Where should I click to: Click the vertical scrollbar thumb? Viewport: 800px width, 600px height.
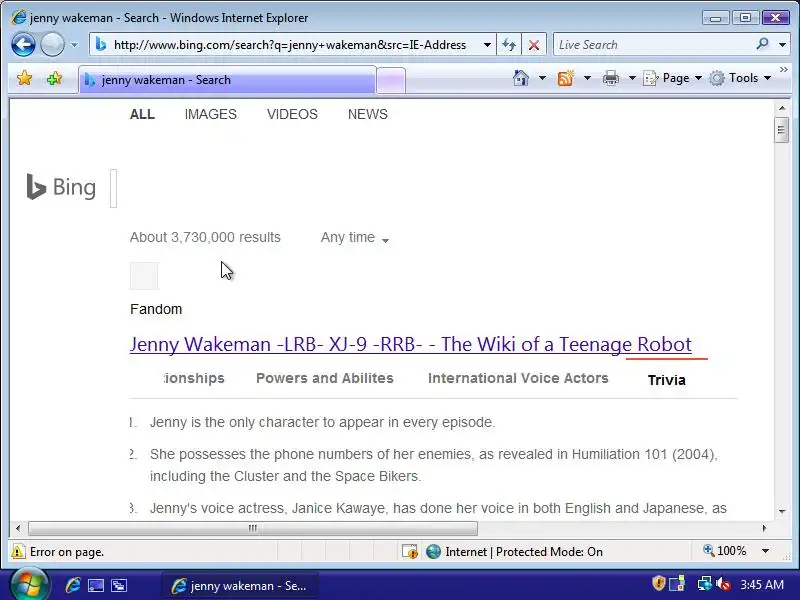782,130
